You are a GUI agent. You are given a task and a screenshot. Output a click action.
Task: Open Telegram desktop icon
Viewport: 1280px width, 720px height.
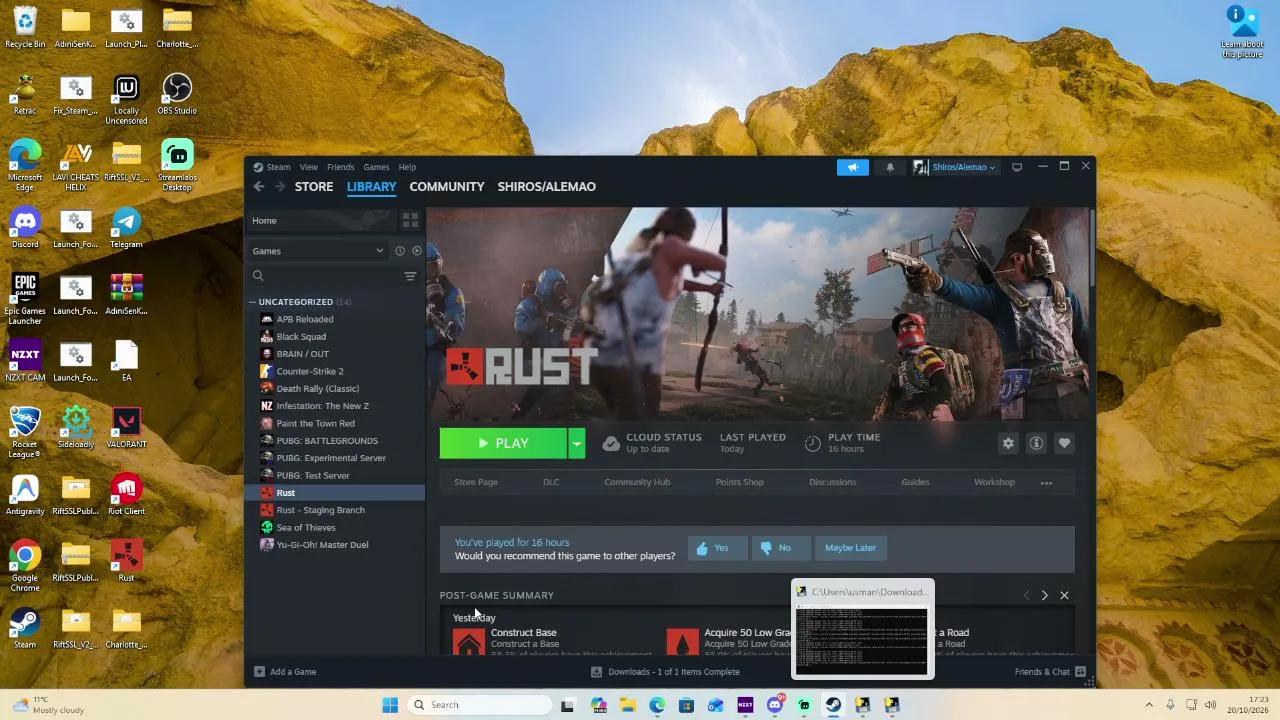pyautogui.click(x=126, y=228)
